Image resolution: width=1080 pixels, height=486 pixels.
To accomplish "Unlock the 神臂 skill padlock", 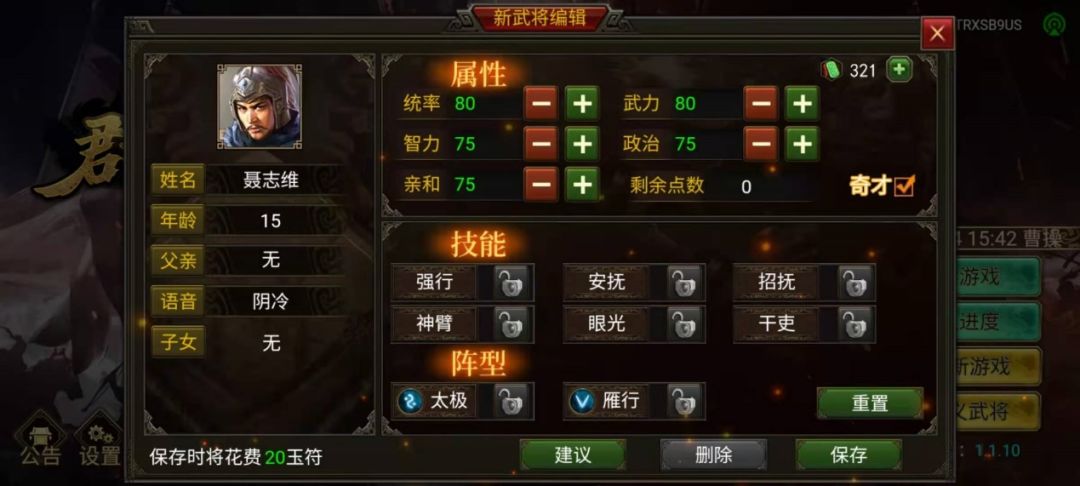I will pyautogui.click(x=512, y=324).
